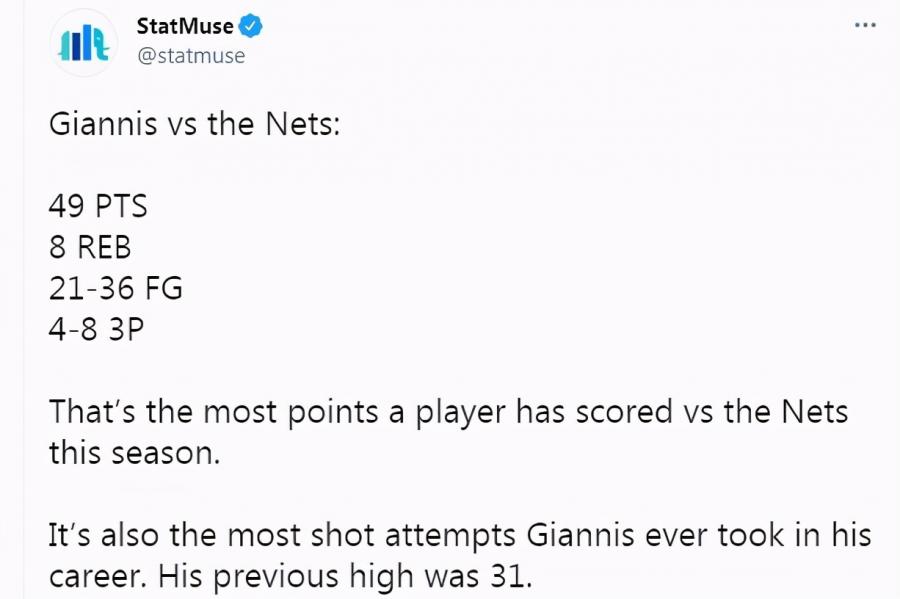900x599 pixels.
Task: Visit the StatMuse display name link
Action: coord(185,26)
